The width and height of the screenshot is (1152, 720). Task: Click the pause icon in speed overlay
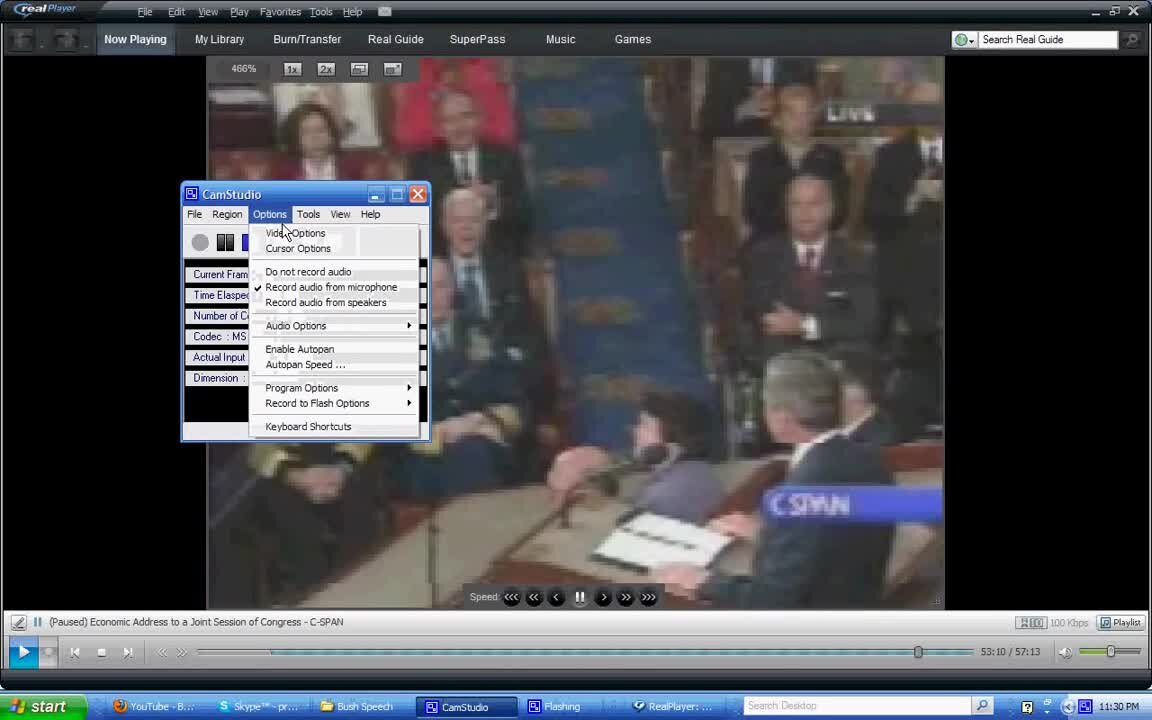tap(580, 597)
